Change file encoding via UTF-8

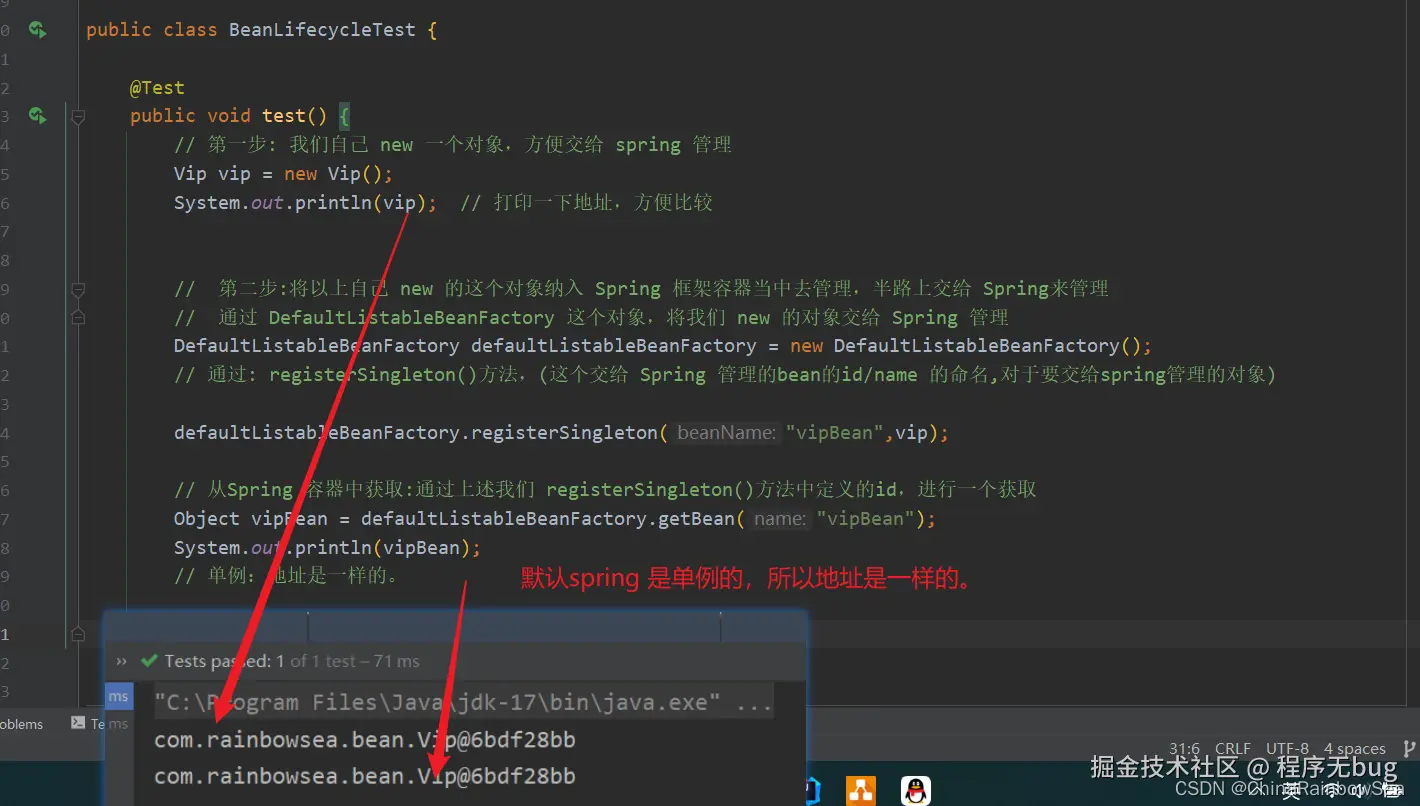click(x=1287, y=748)
